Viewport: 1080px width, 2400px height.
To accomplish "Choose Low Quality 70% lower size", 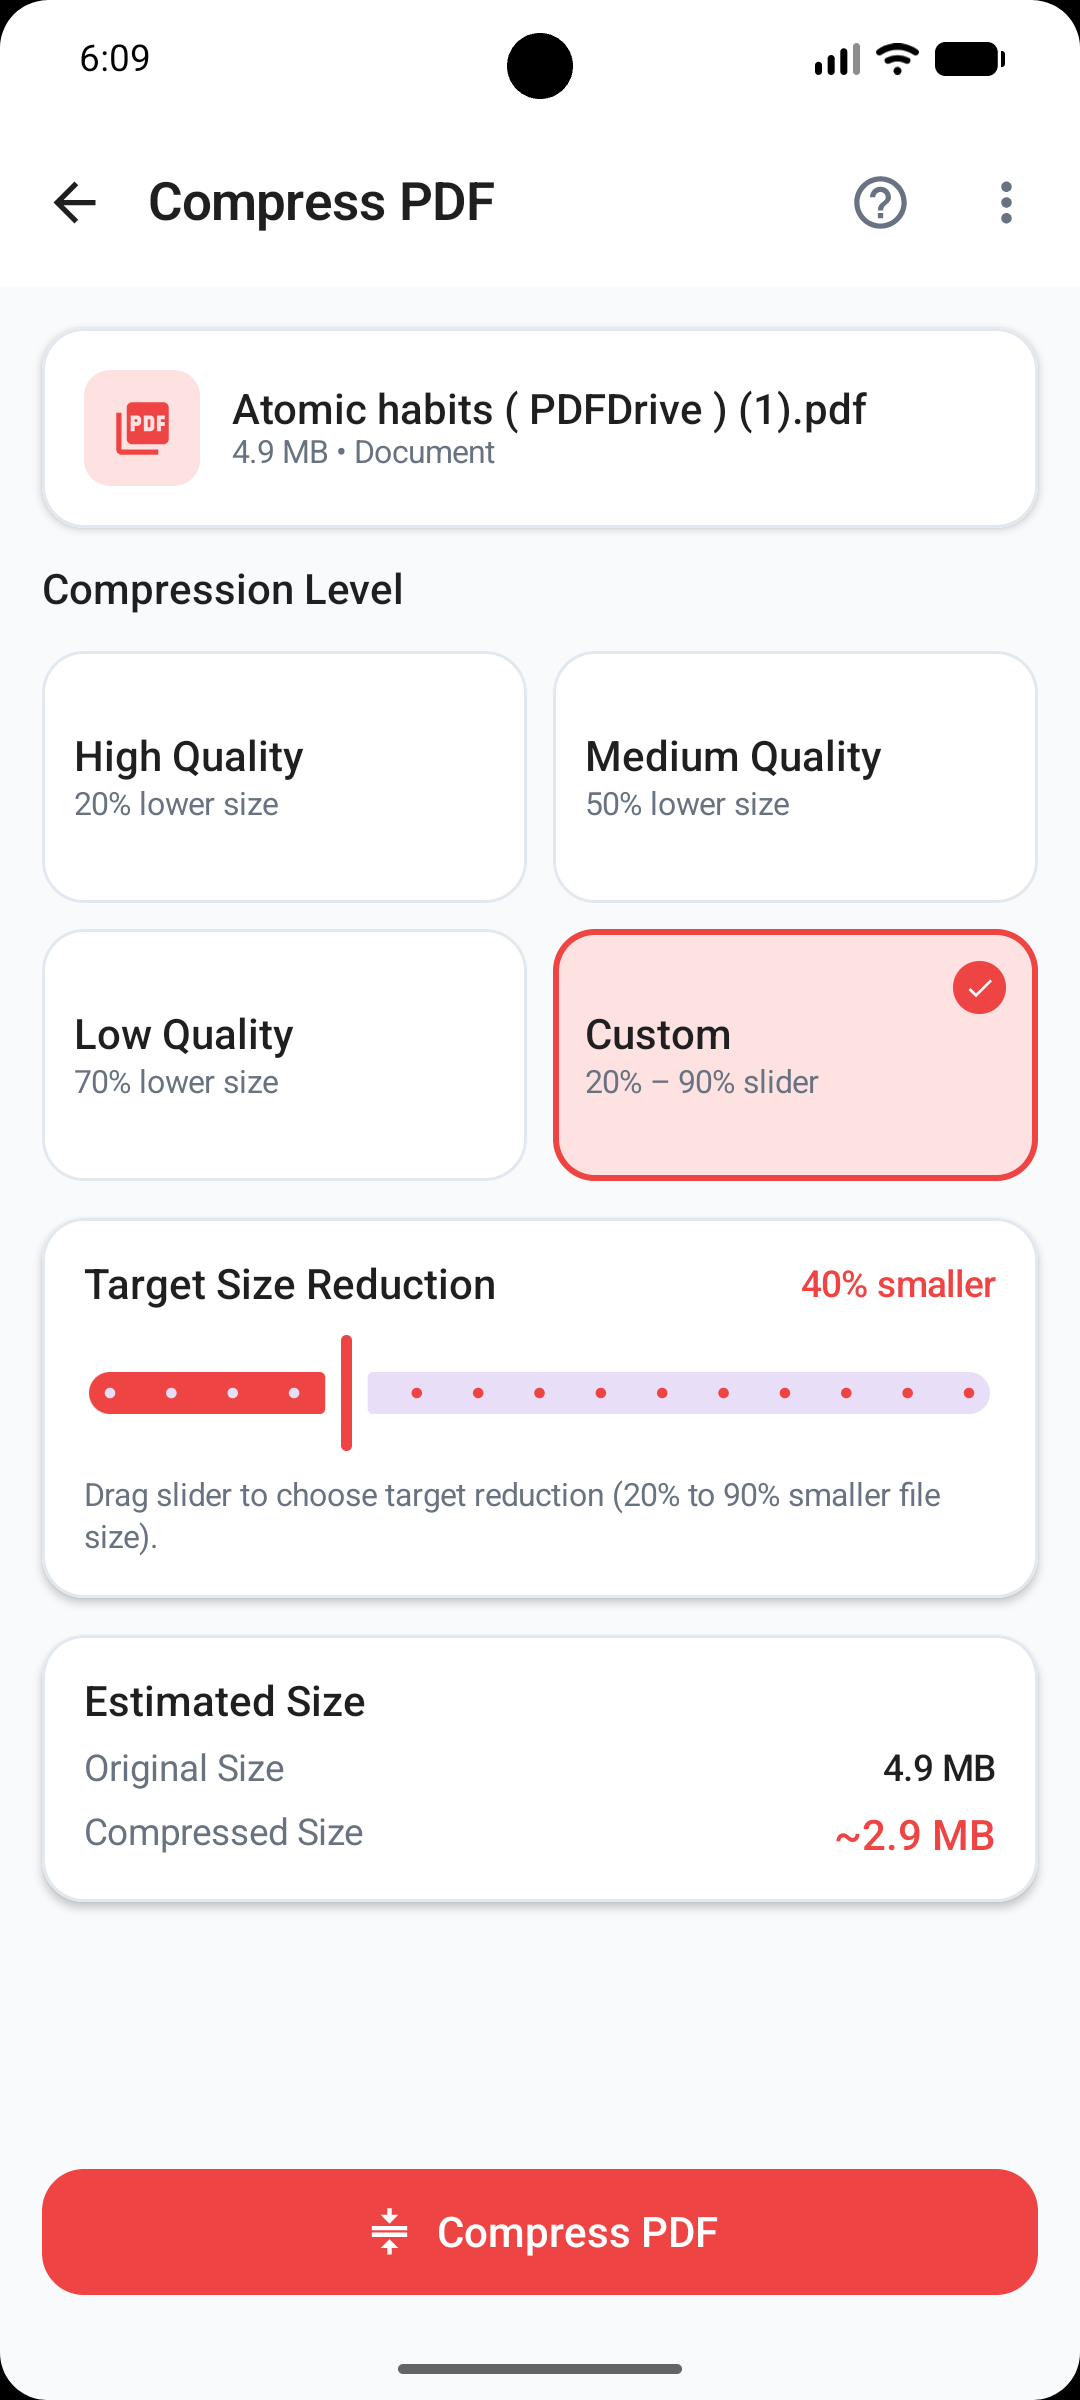I will click(284, 1055).
